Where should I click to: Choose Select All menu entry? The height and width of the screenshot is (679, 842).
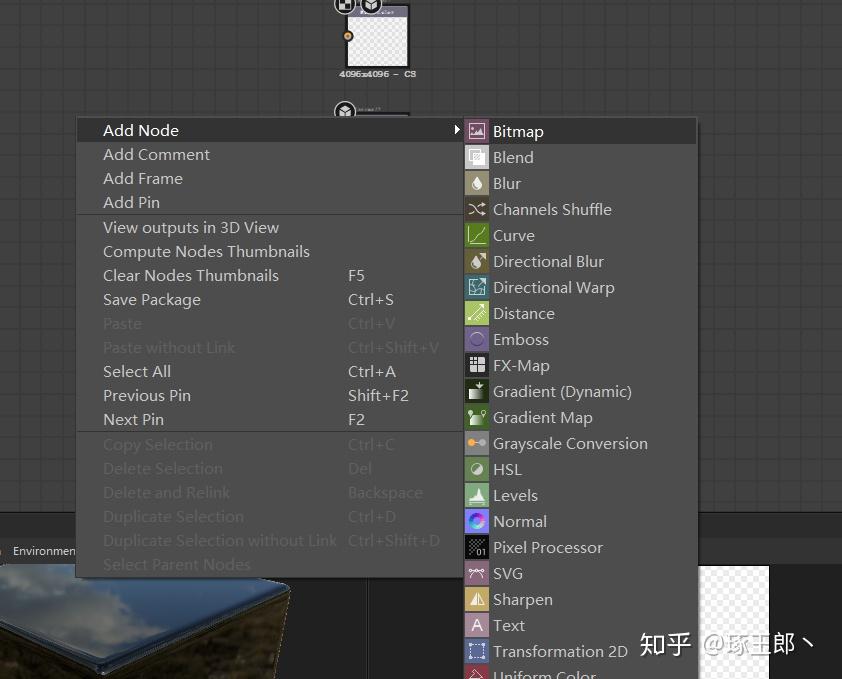pos(269,371)
